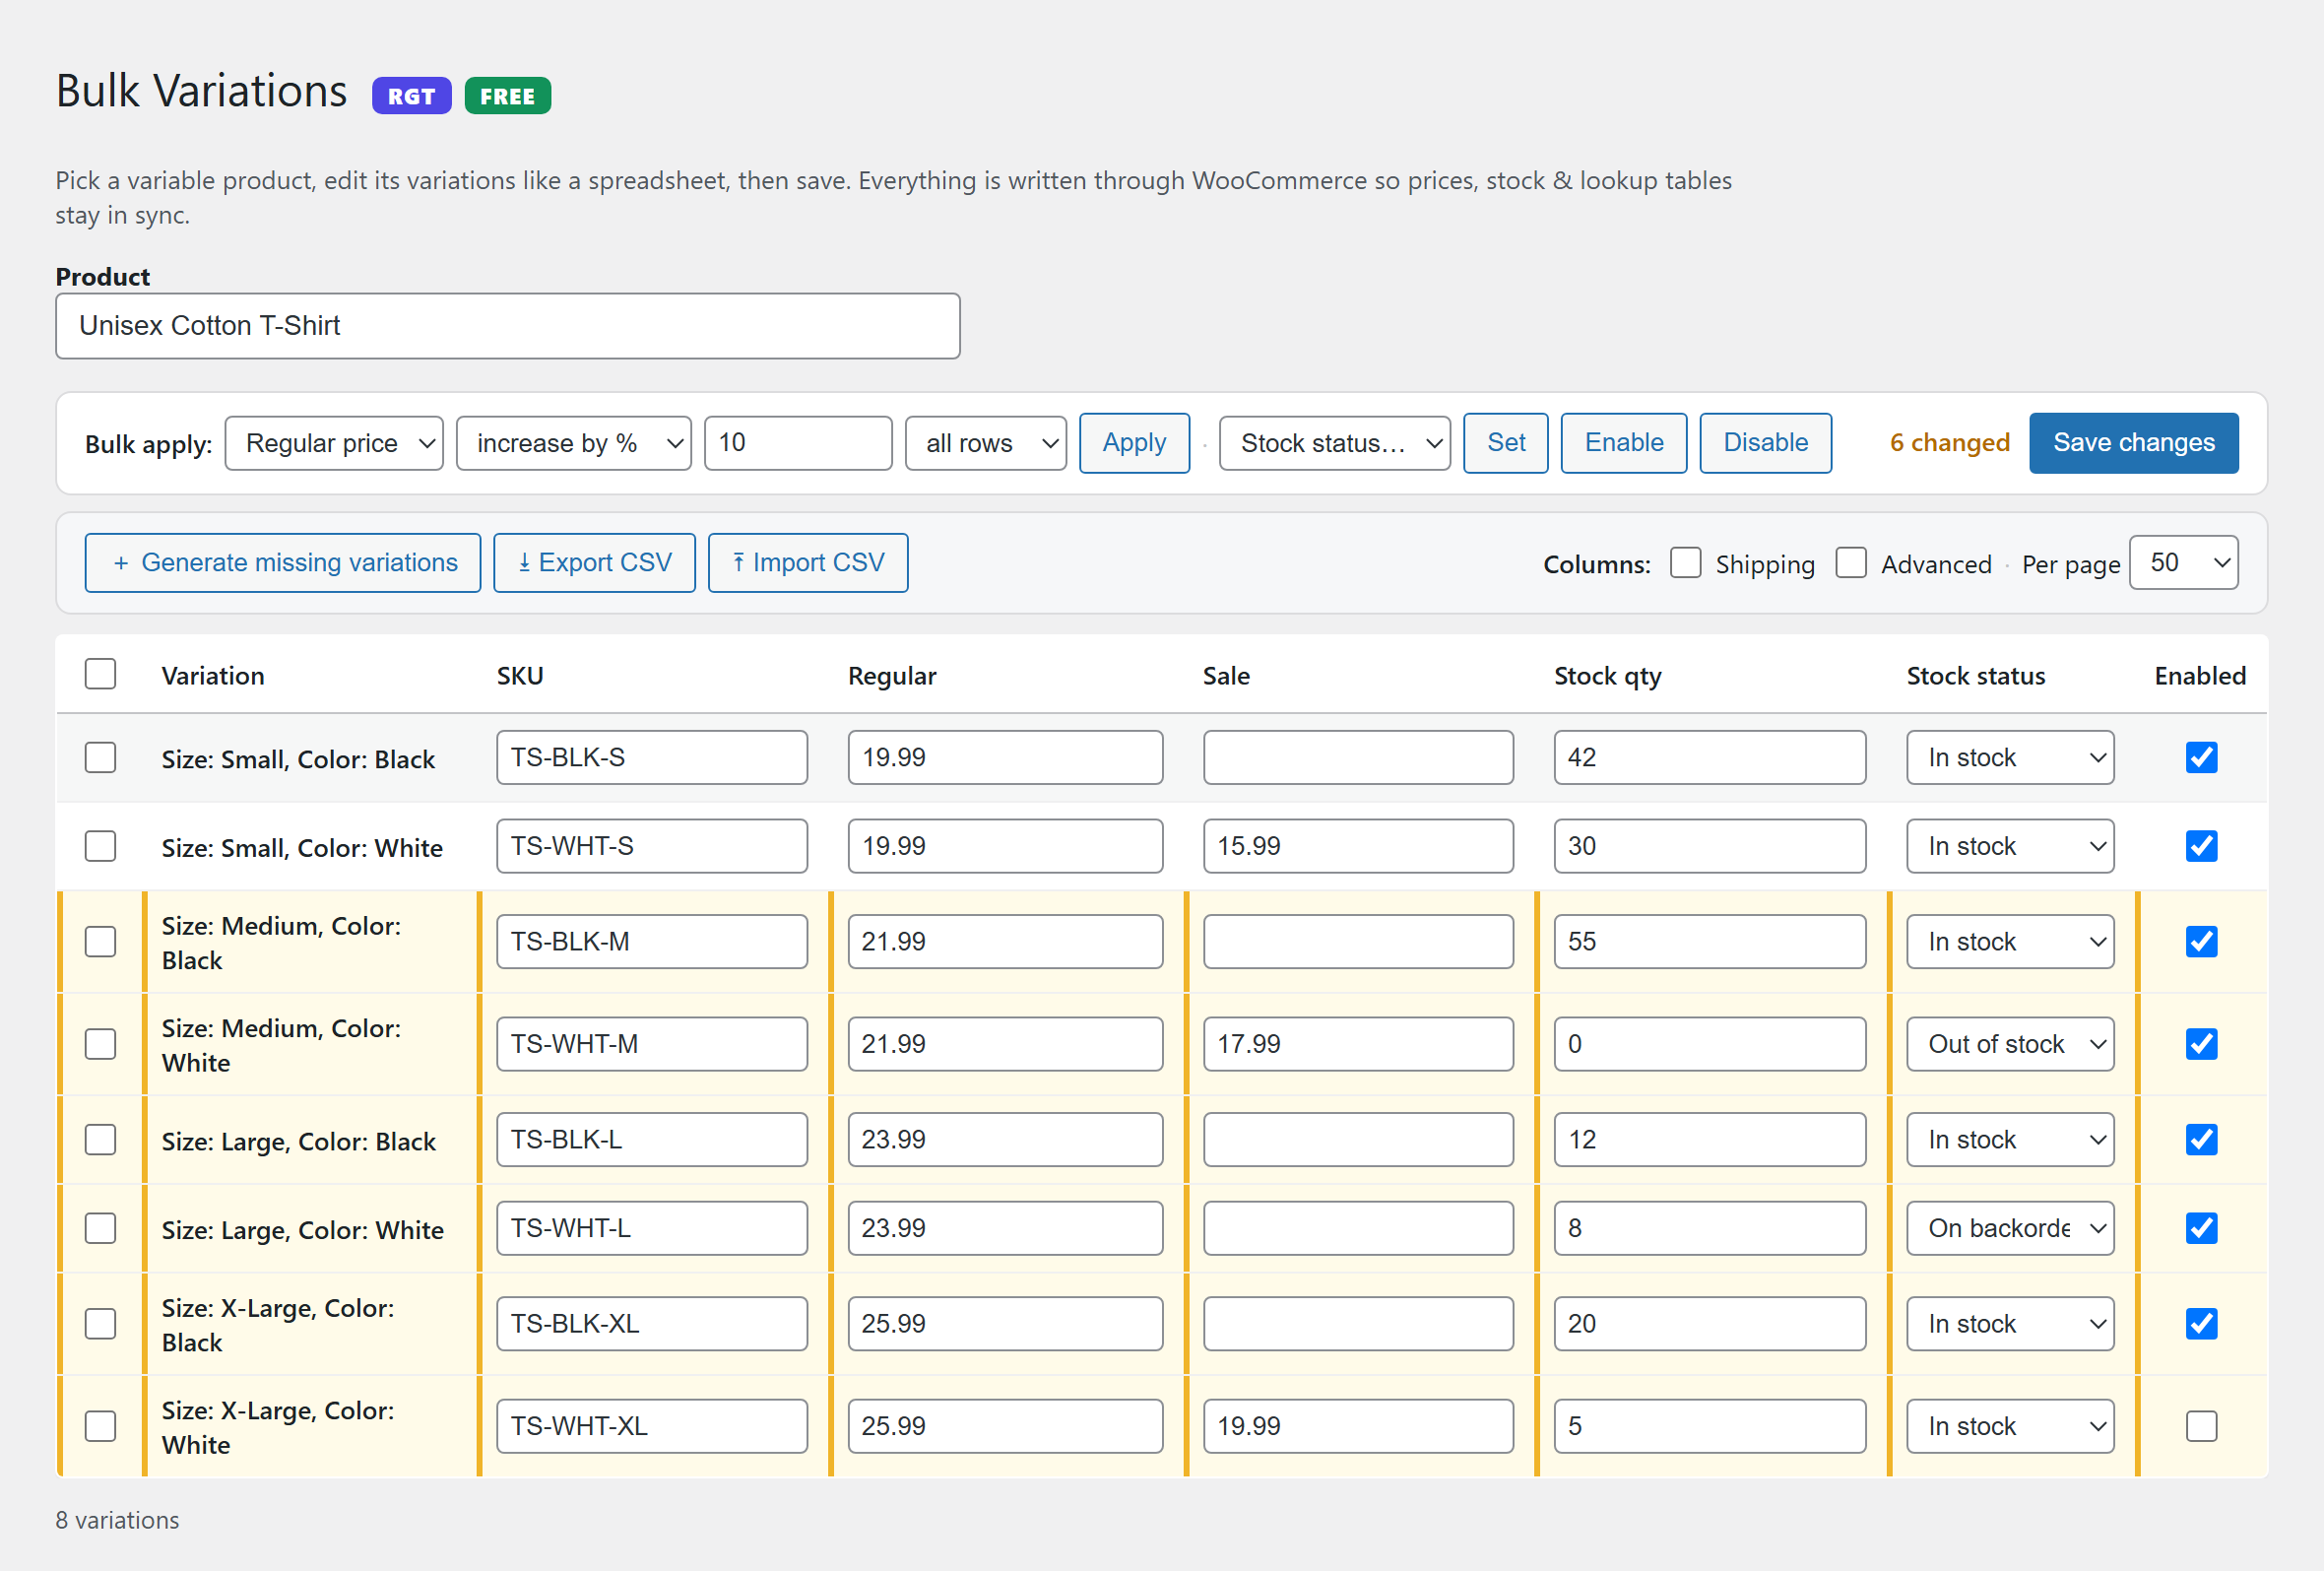Open the Stock status… bulk dropdown
2324x1571 pixels.
(1335, 443)
